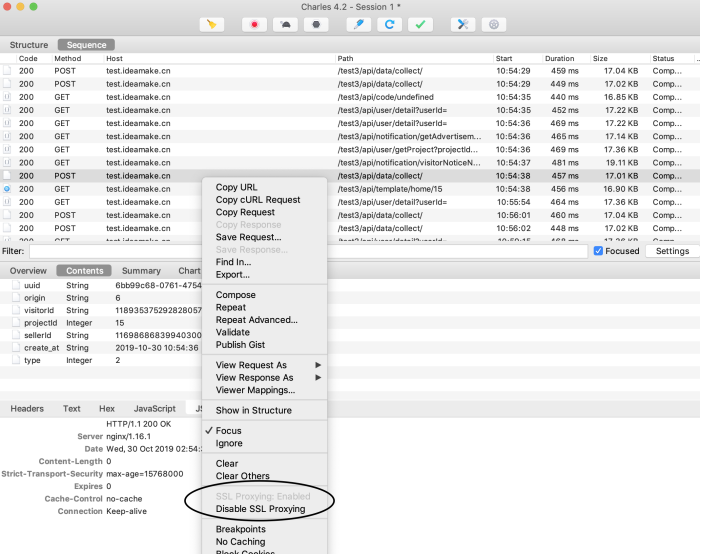Select the visitorId field row
This screenshot has width=702, height=554.
[101, 310]
